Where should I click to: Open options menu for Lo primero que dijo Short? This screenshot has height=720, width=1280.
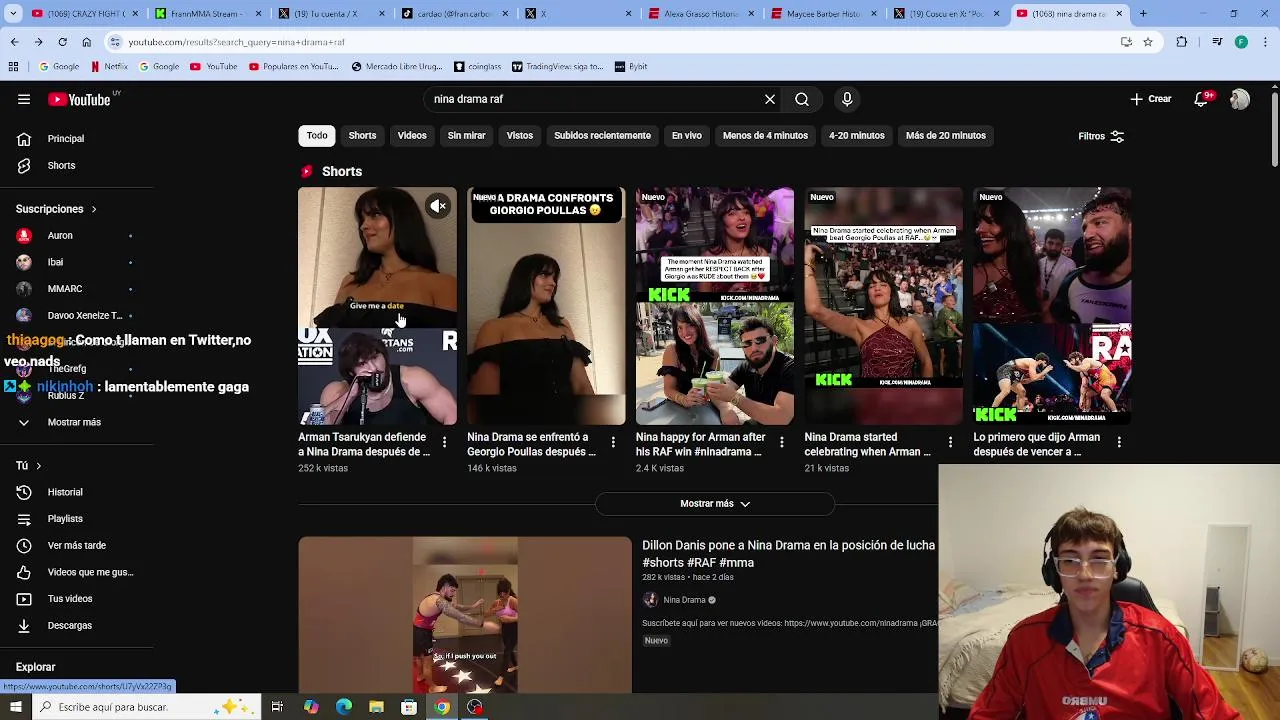(1119, 442)
